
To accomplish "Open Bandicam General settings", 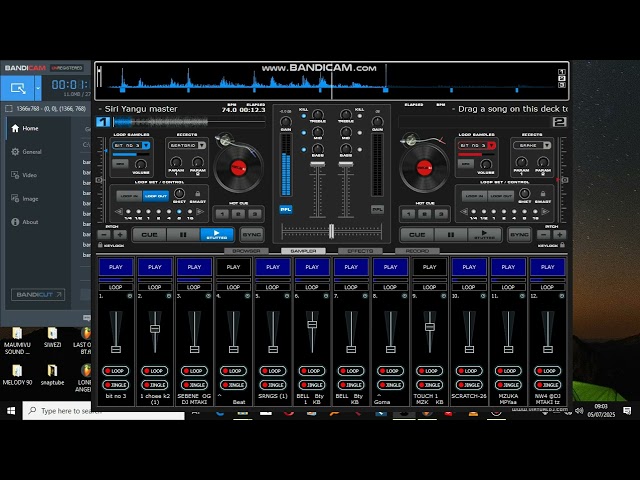I will click(x=27, y=151).
